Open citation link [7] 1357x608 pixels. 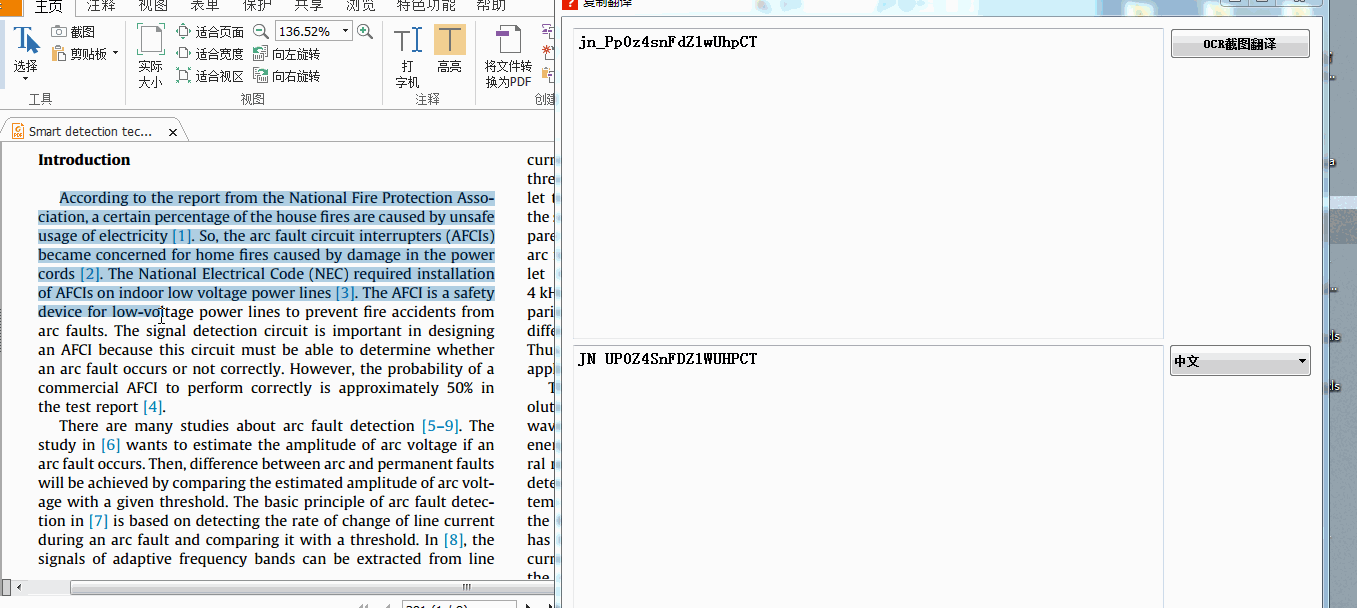(98, 521)
